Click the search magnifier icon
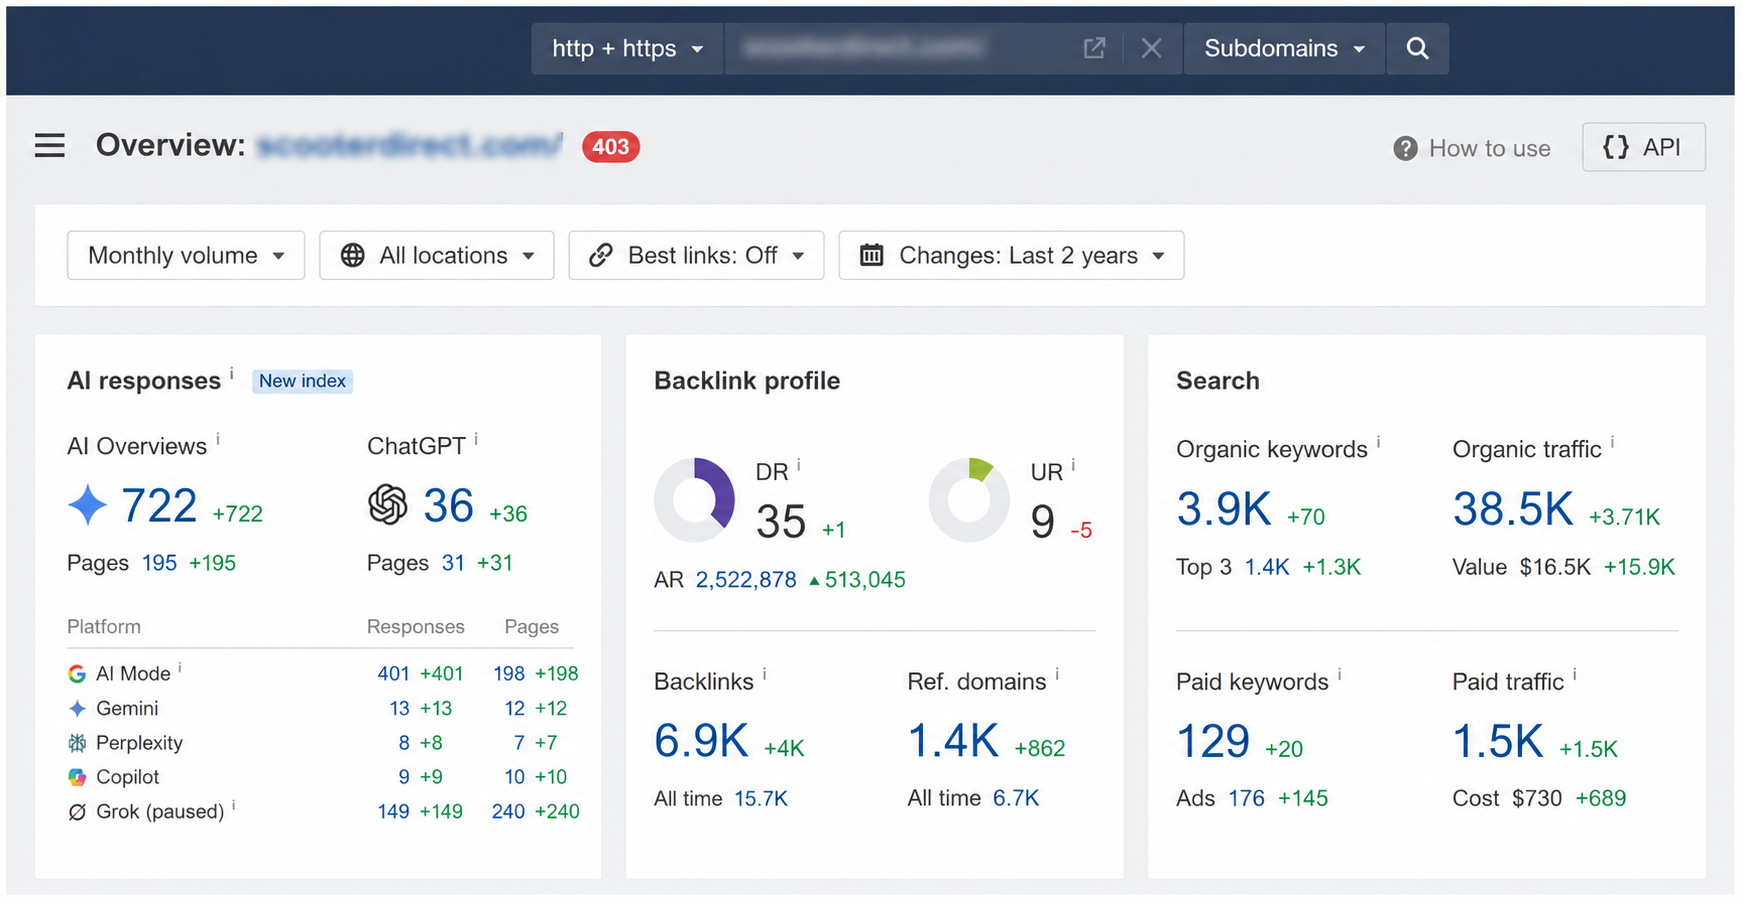1743x902 pixels. pyautogui.click(x=1417, y=48)
